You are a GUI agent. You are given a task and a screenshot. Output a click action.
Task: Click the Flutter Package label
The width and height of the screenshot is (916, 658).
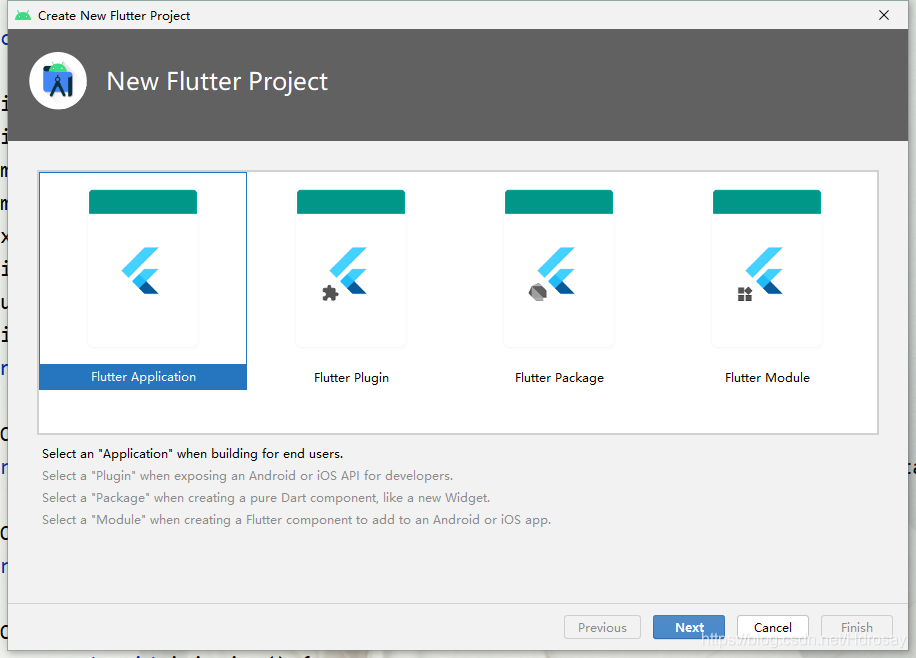pyautogui.click(x=559, y=378)
